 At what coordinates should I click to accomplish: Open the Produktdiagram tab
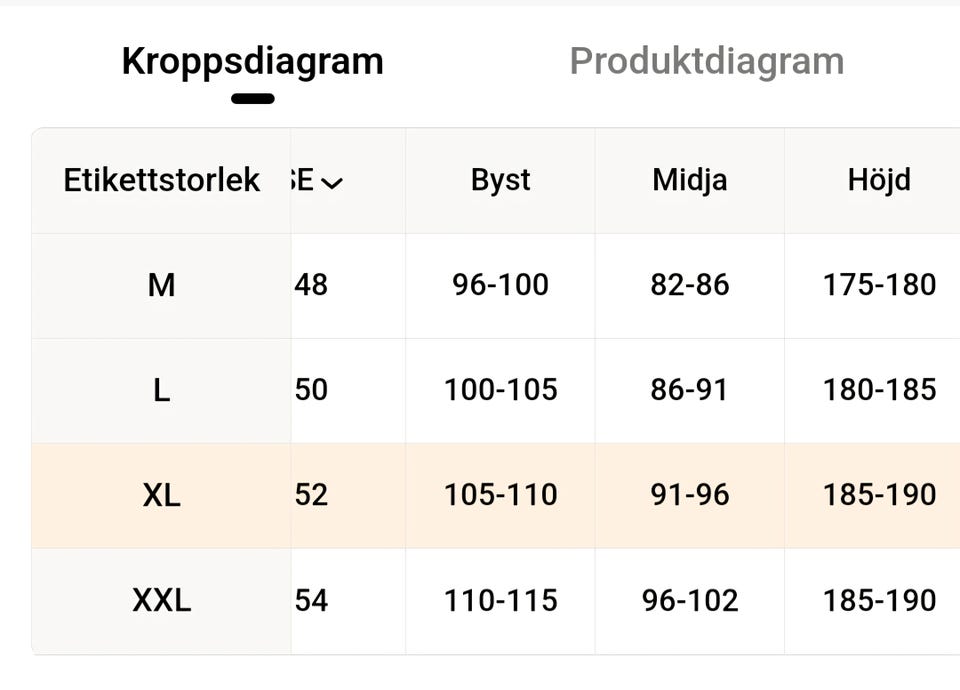706,62
